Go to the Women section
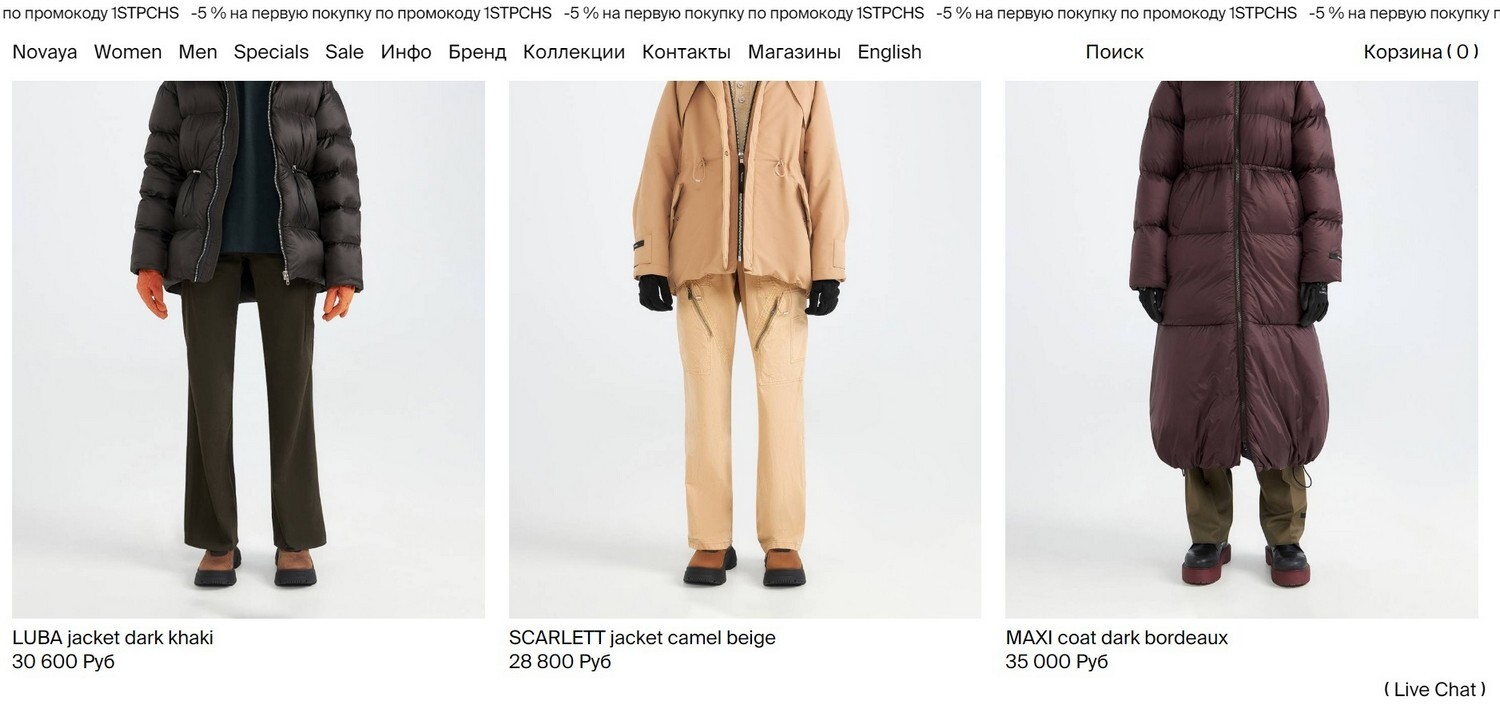Viewport: 1500px width, 717px height. [128, 52]
